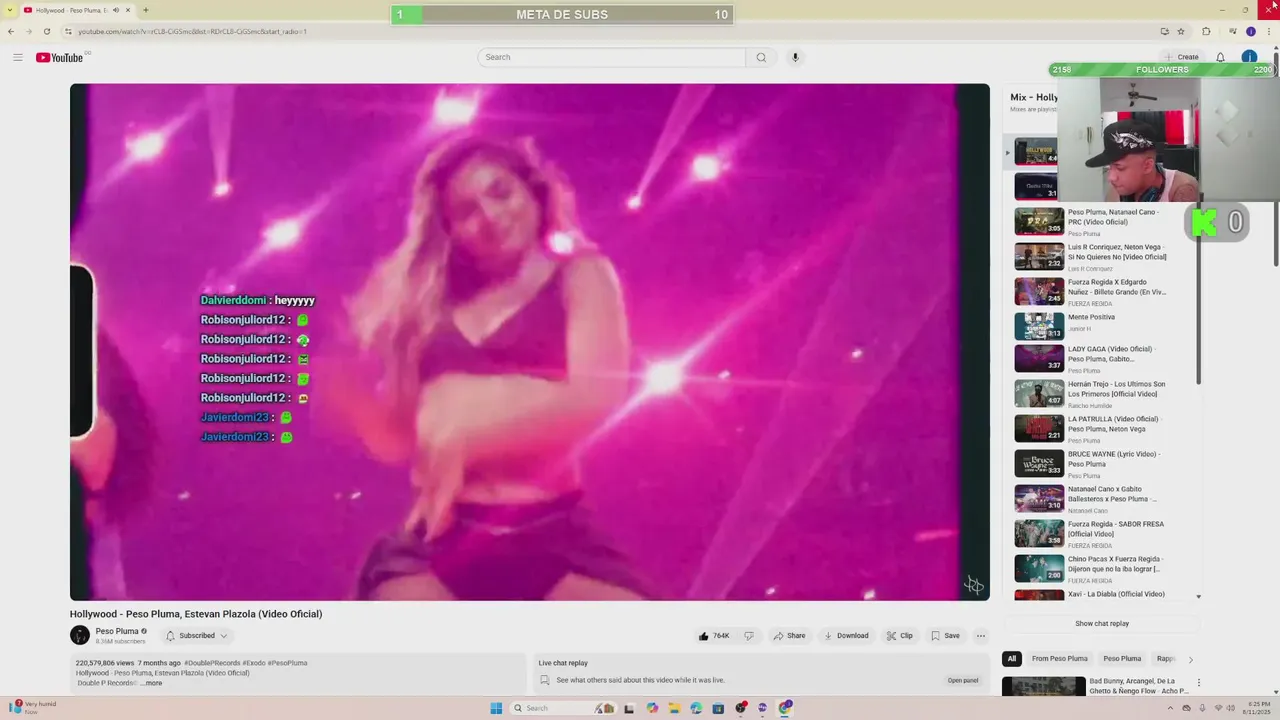Viewport: 1280px width, 720px height.
Task: Open File Explorer from taskbar
Action: [x=674, y=708]
